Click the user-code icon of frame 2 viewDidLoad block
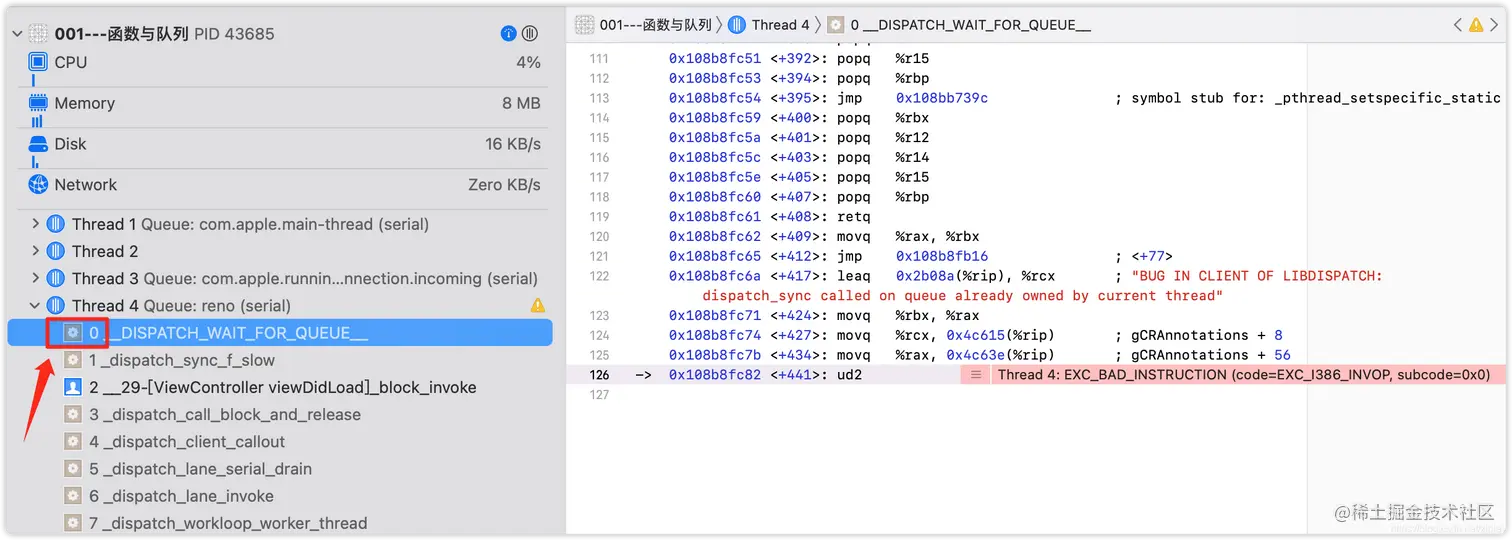The height and width of the screenshot is (540, 1512). click(73, 387)
